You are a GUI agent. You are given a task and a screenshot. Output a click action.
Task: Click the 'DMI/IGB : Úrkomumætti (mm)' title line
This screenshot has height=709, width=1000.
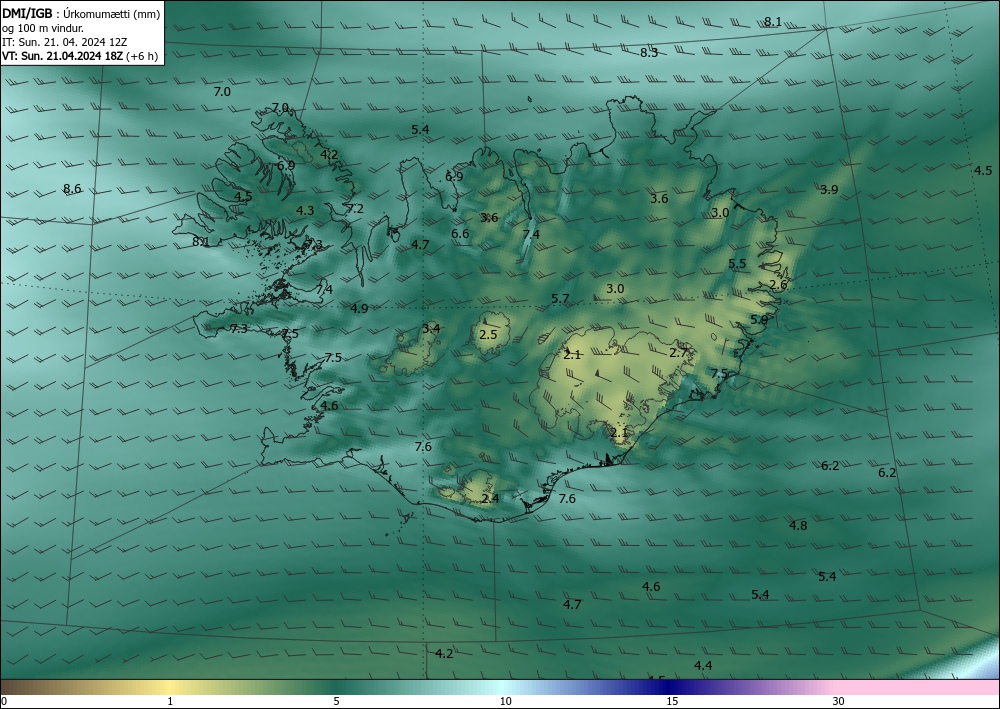80,14
